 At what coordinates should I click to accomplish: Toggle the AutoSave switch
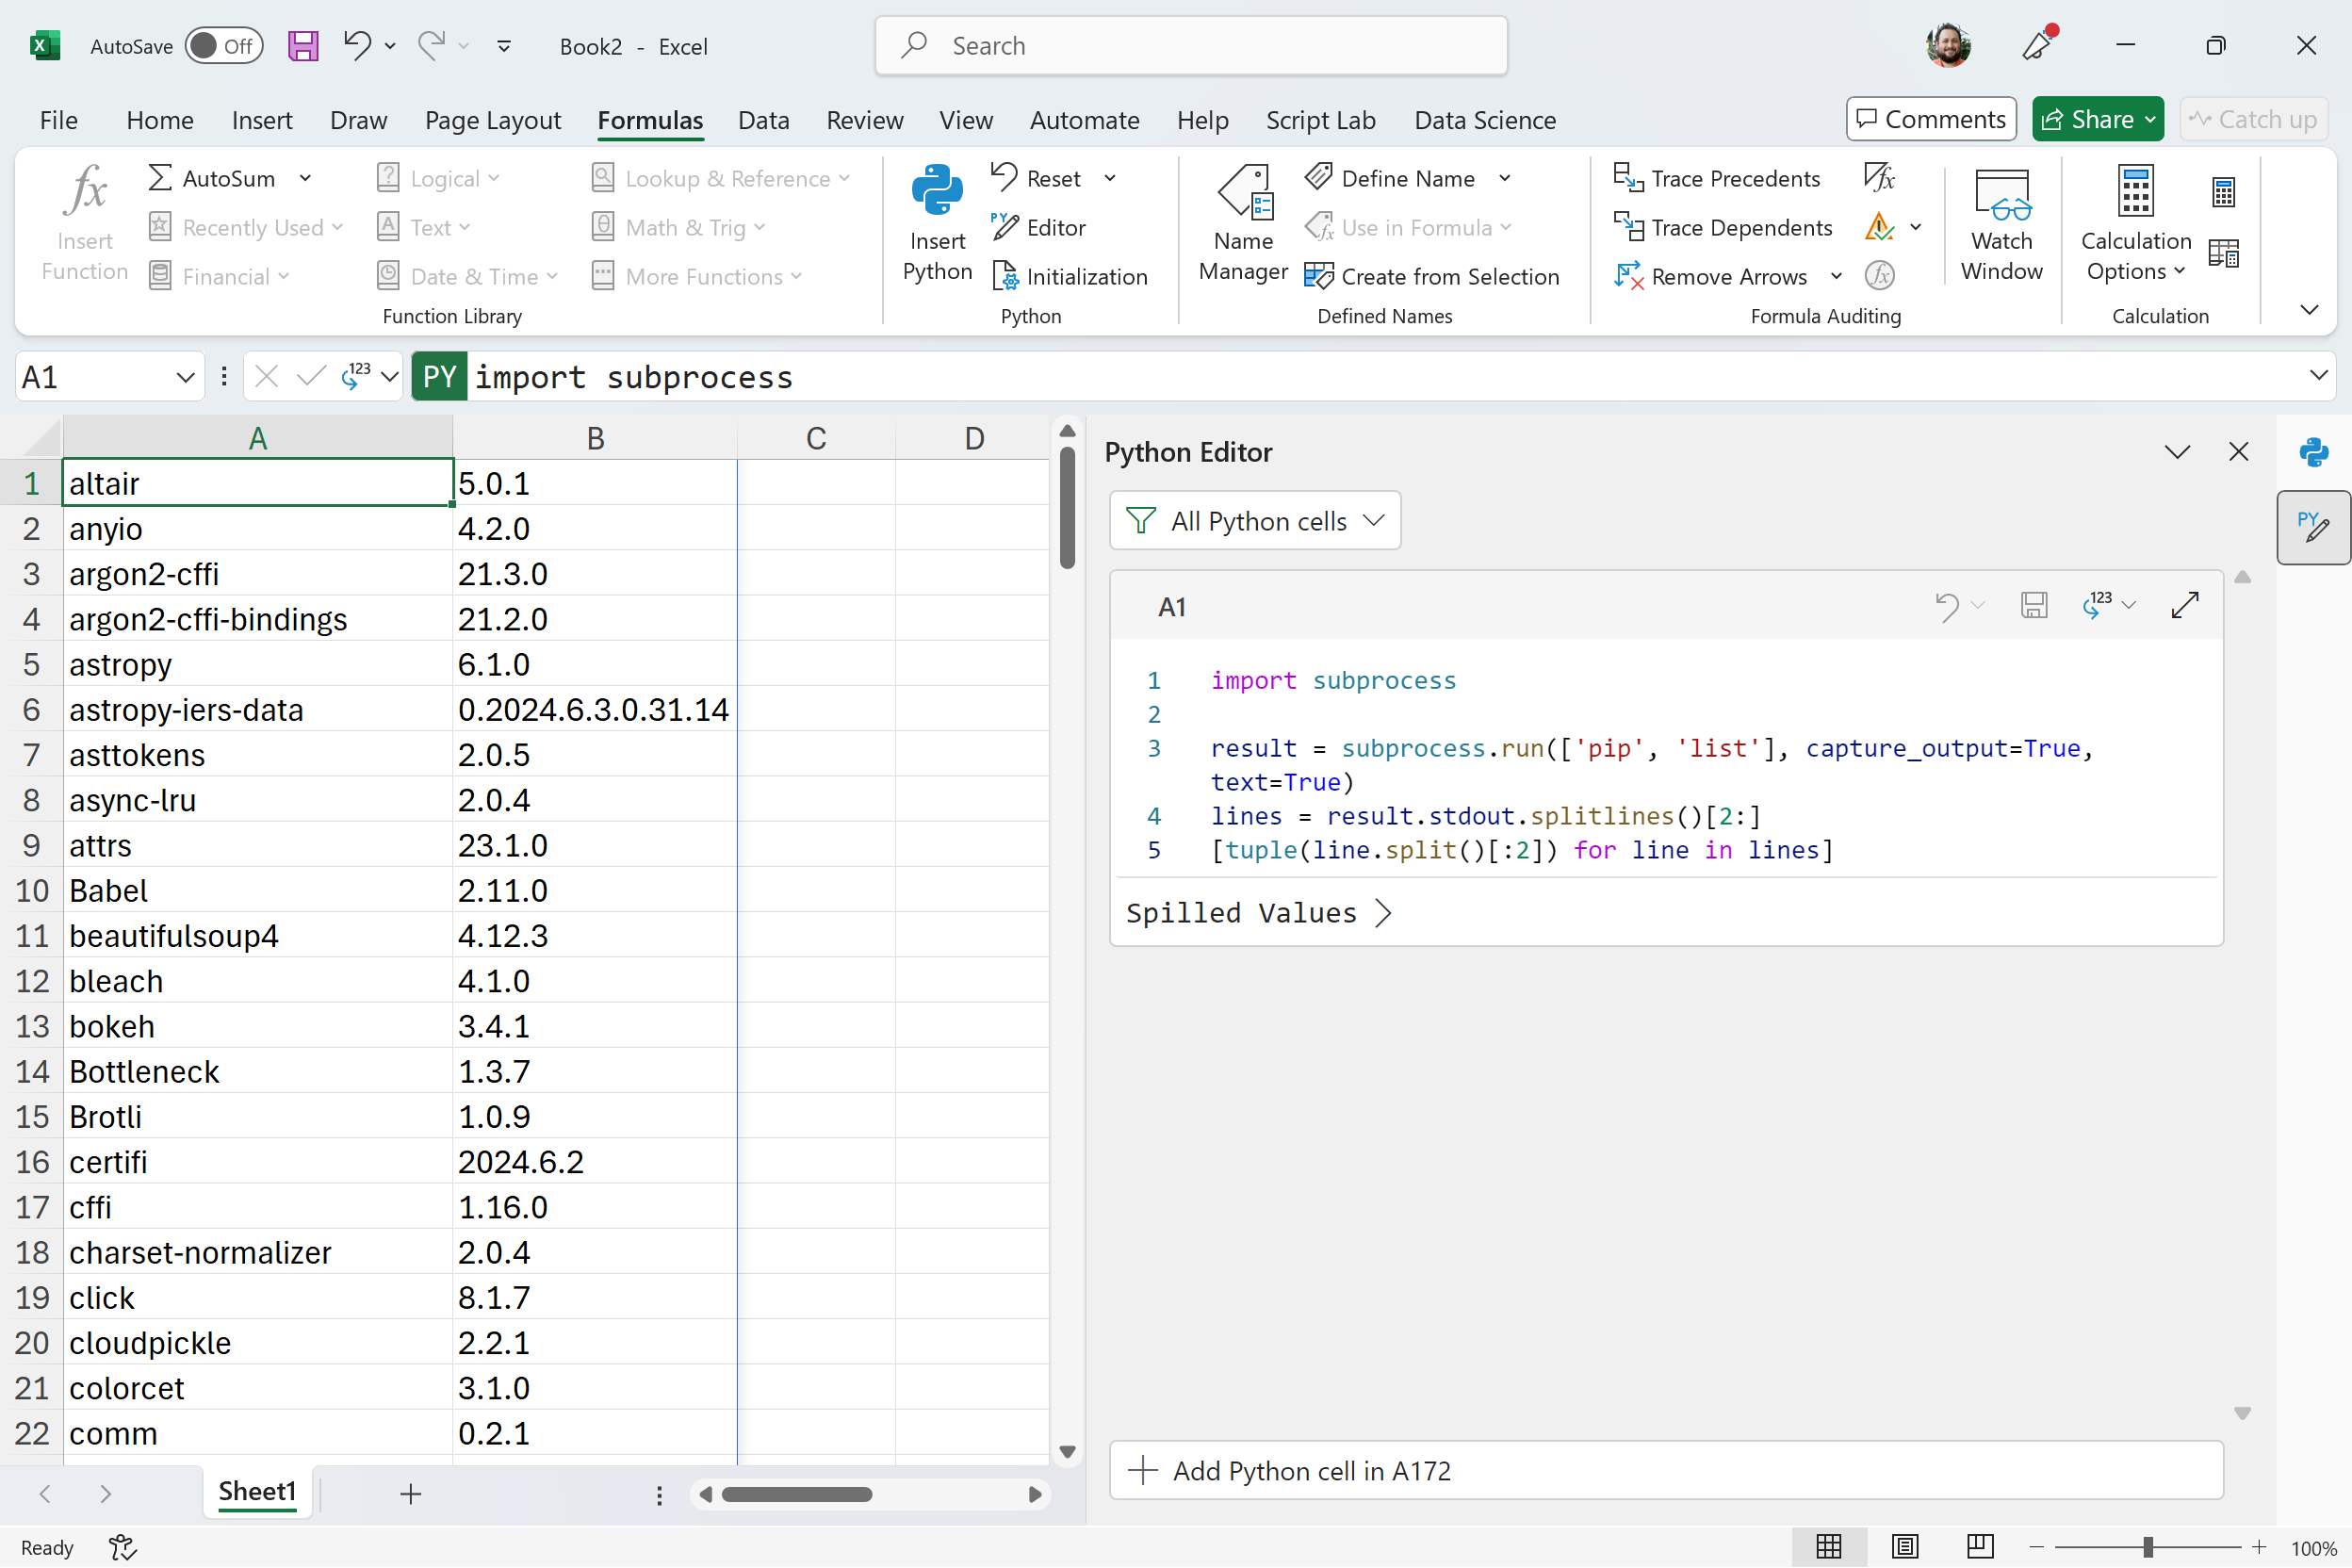point(223,46)
